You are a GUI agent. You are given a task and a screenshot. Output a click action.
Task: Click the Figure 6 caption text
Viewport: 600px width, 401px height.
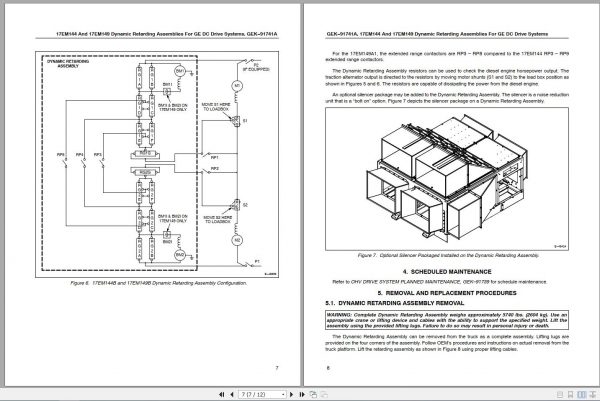(158, 283)
